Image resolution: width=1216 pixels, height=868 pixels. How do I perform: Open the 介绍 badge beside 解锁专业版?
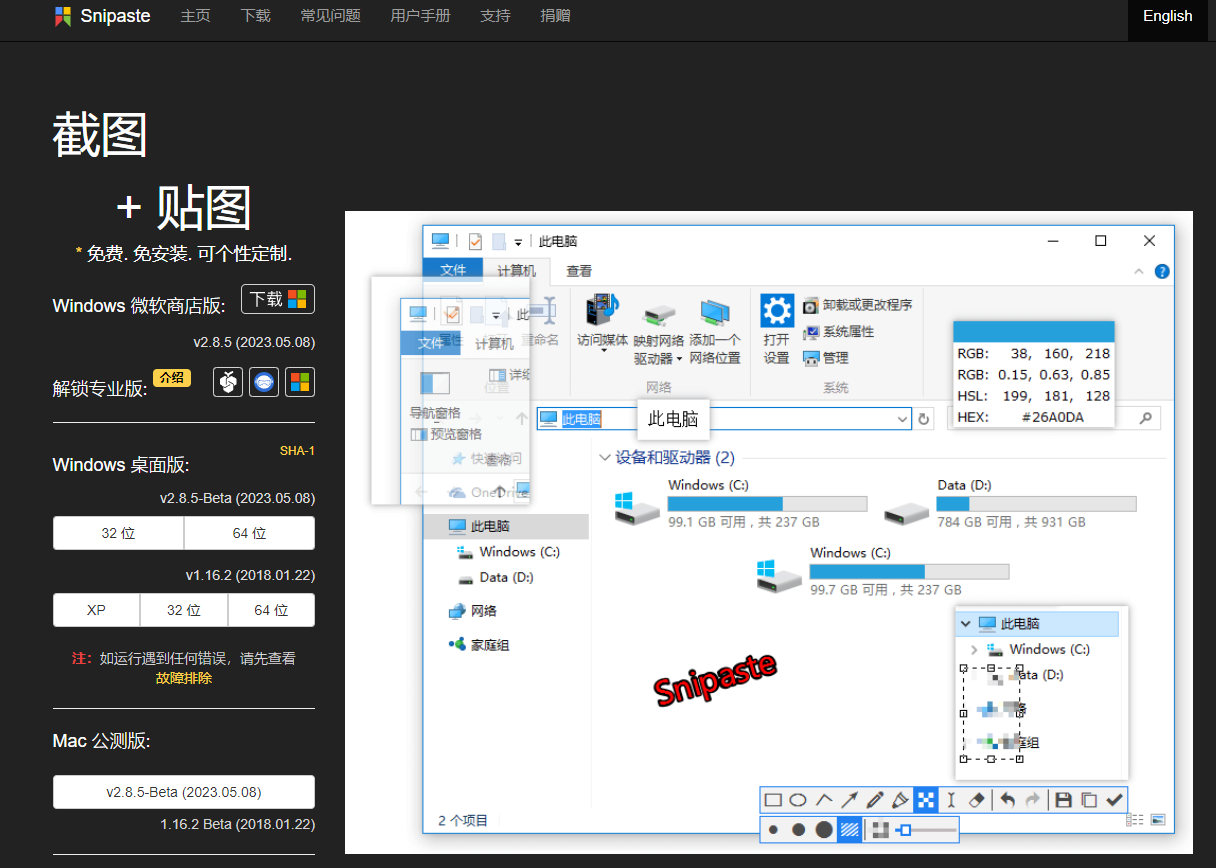tap(172, 378)
